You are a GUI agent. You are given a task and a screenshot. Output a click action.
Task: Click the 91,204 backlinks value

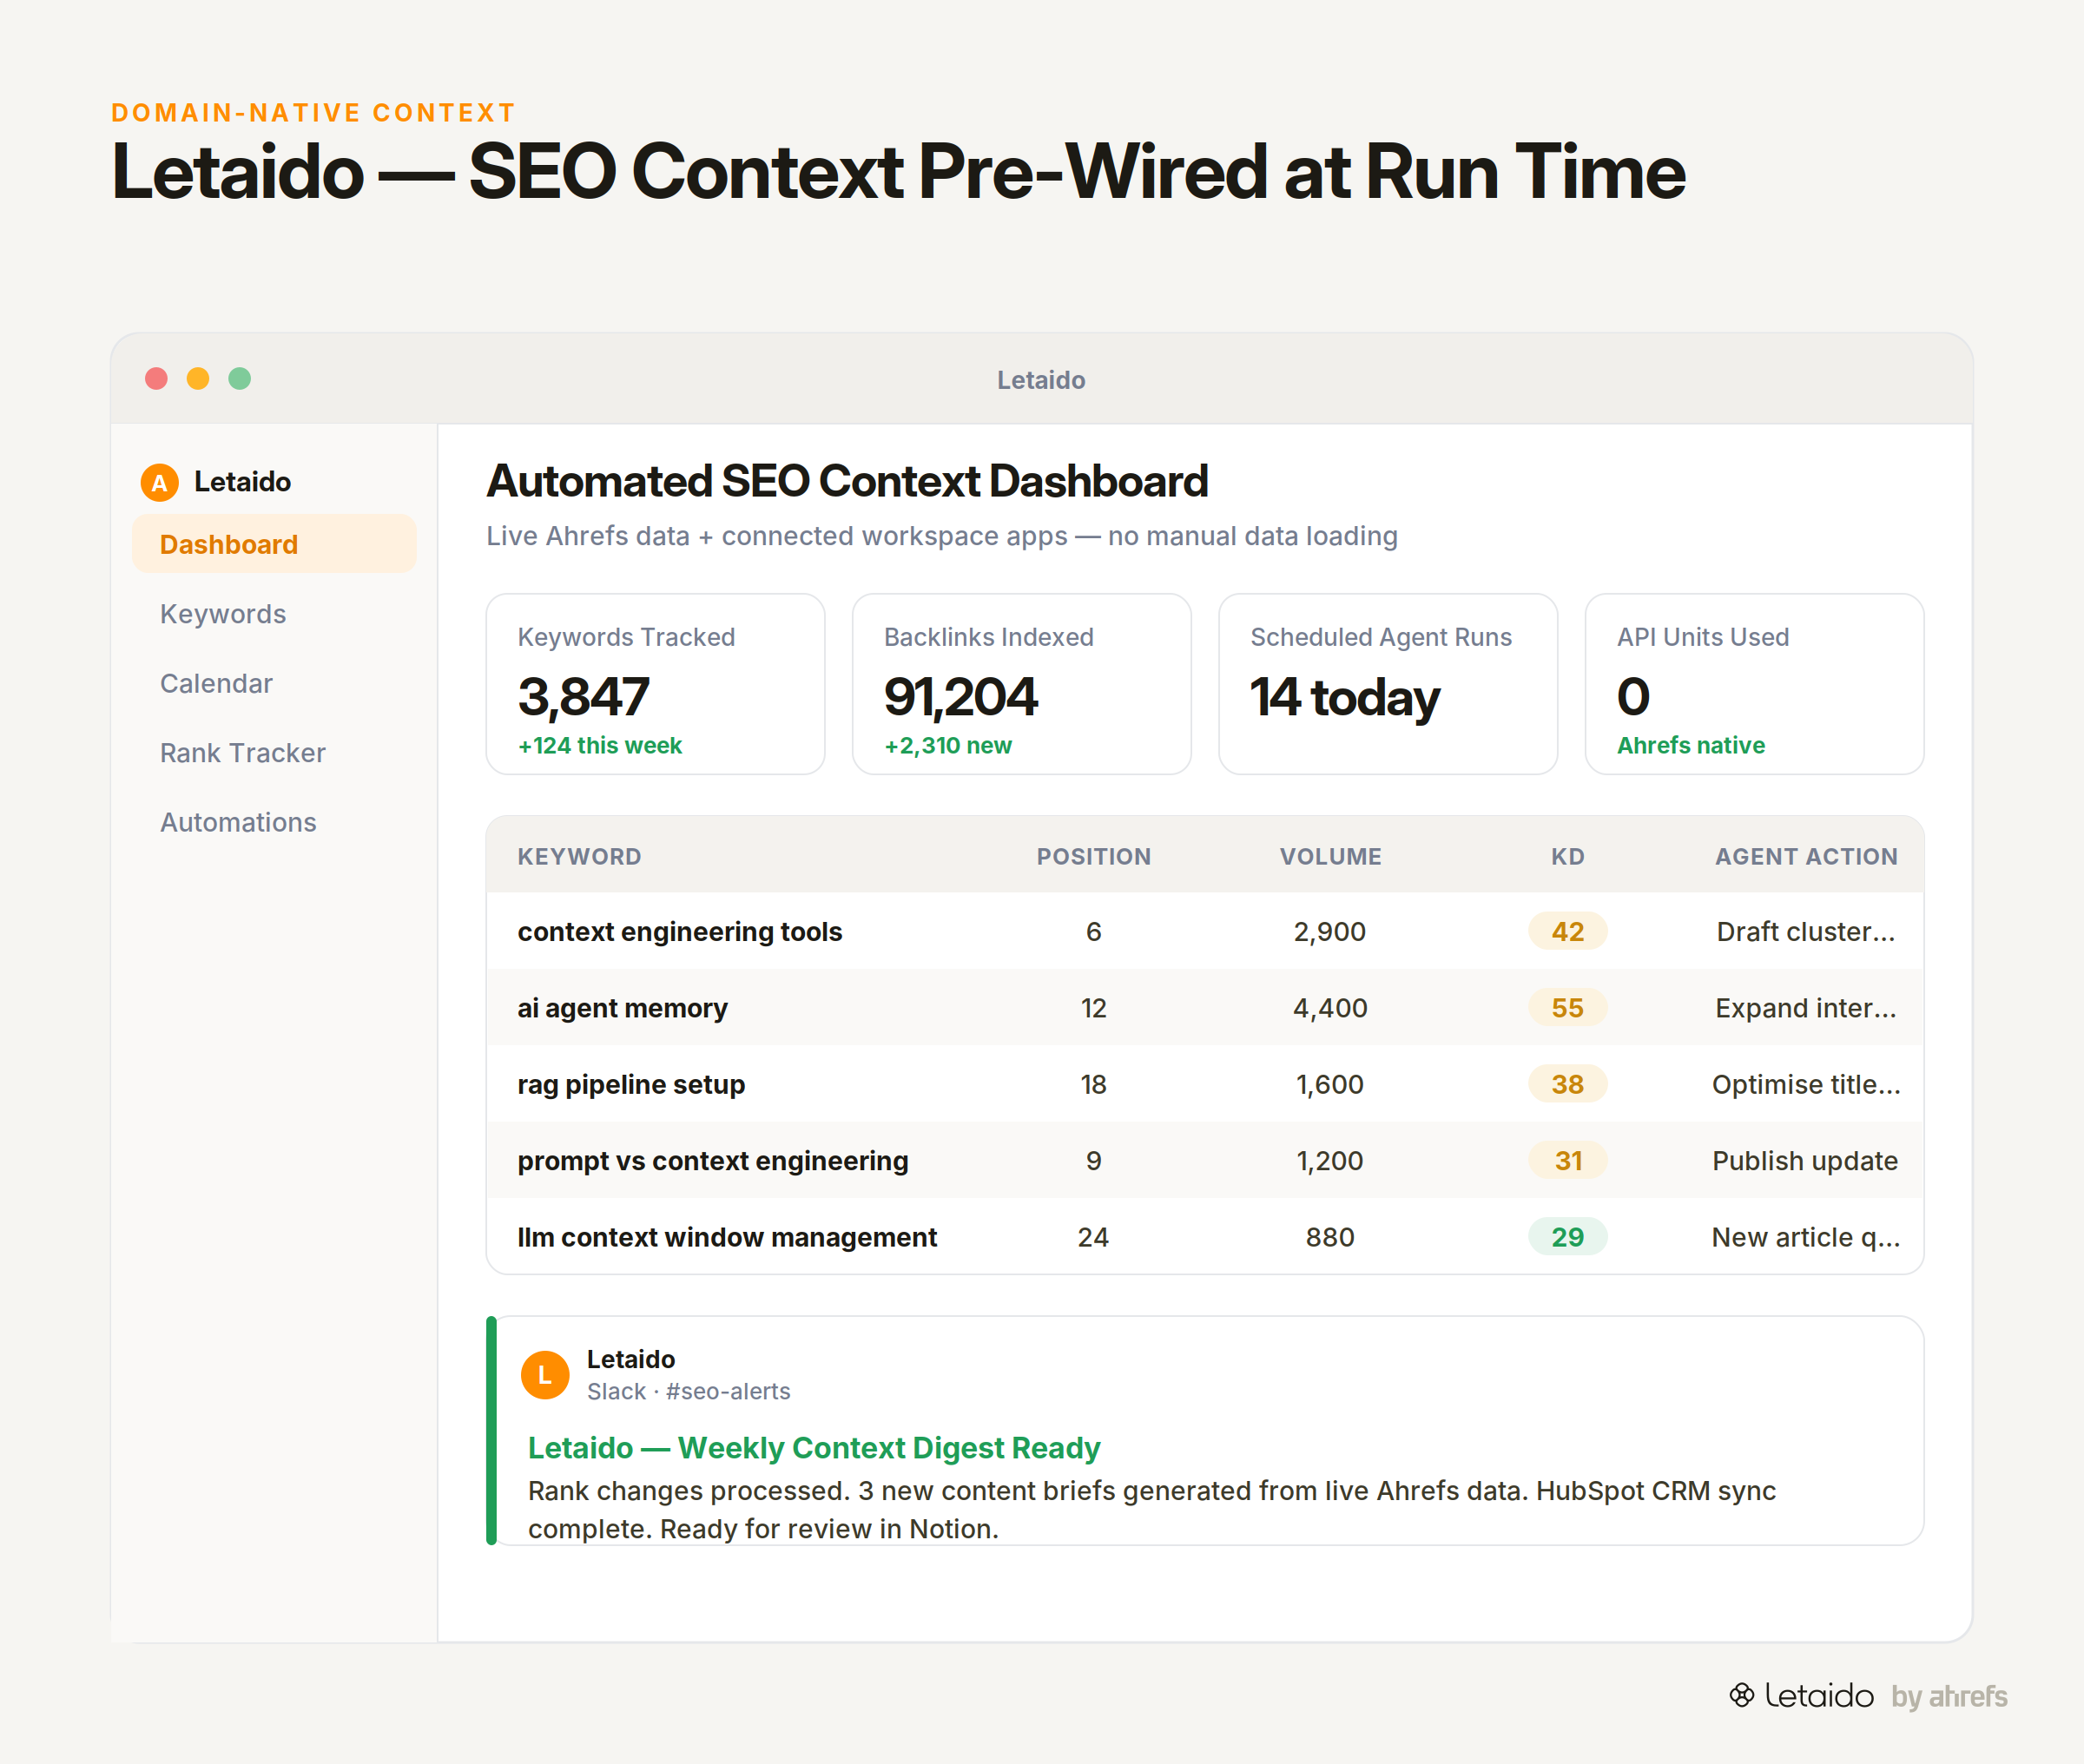961,697
